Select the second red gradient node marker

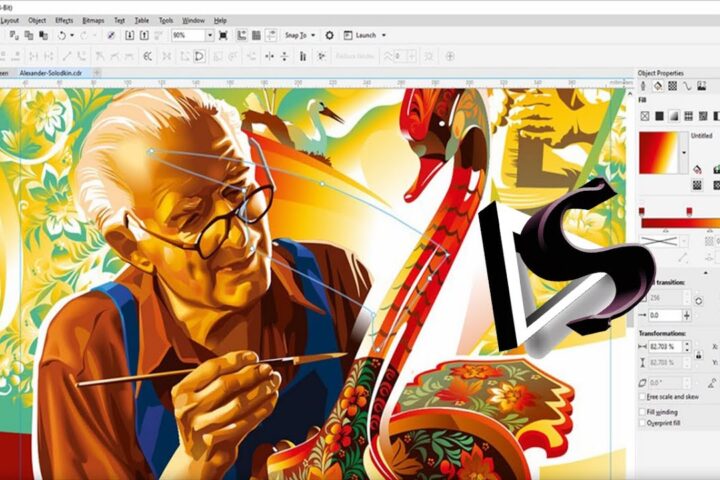tap(689, 211)
